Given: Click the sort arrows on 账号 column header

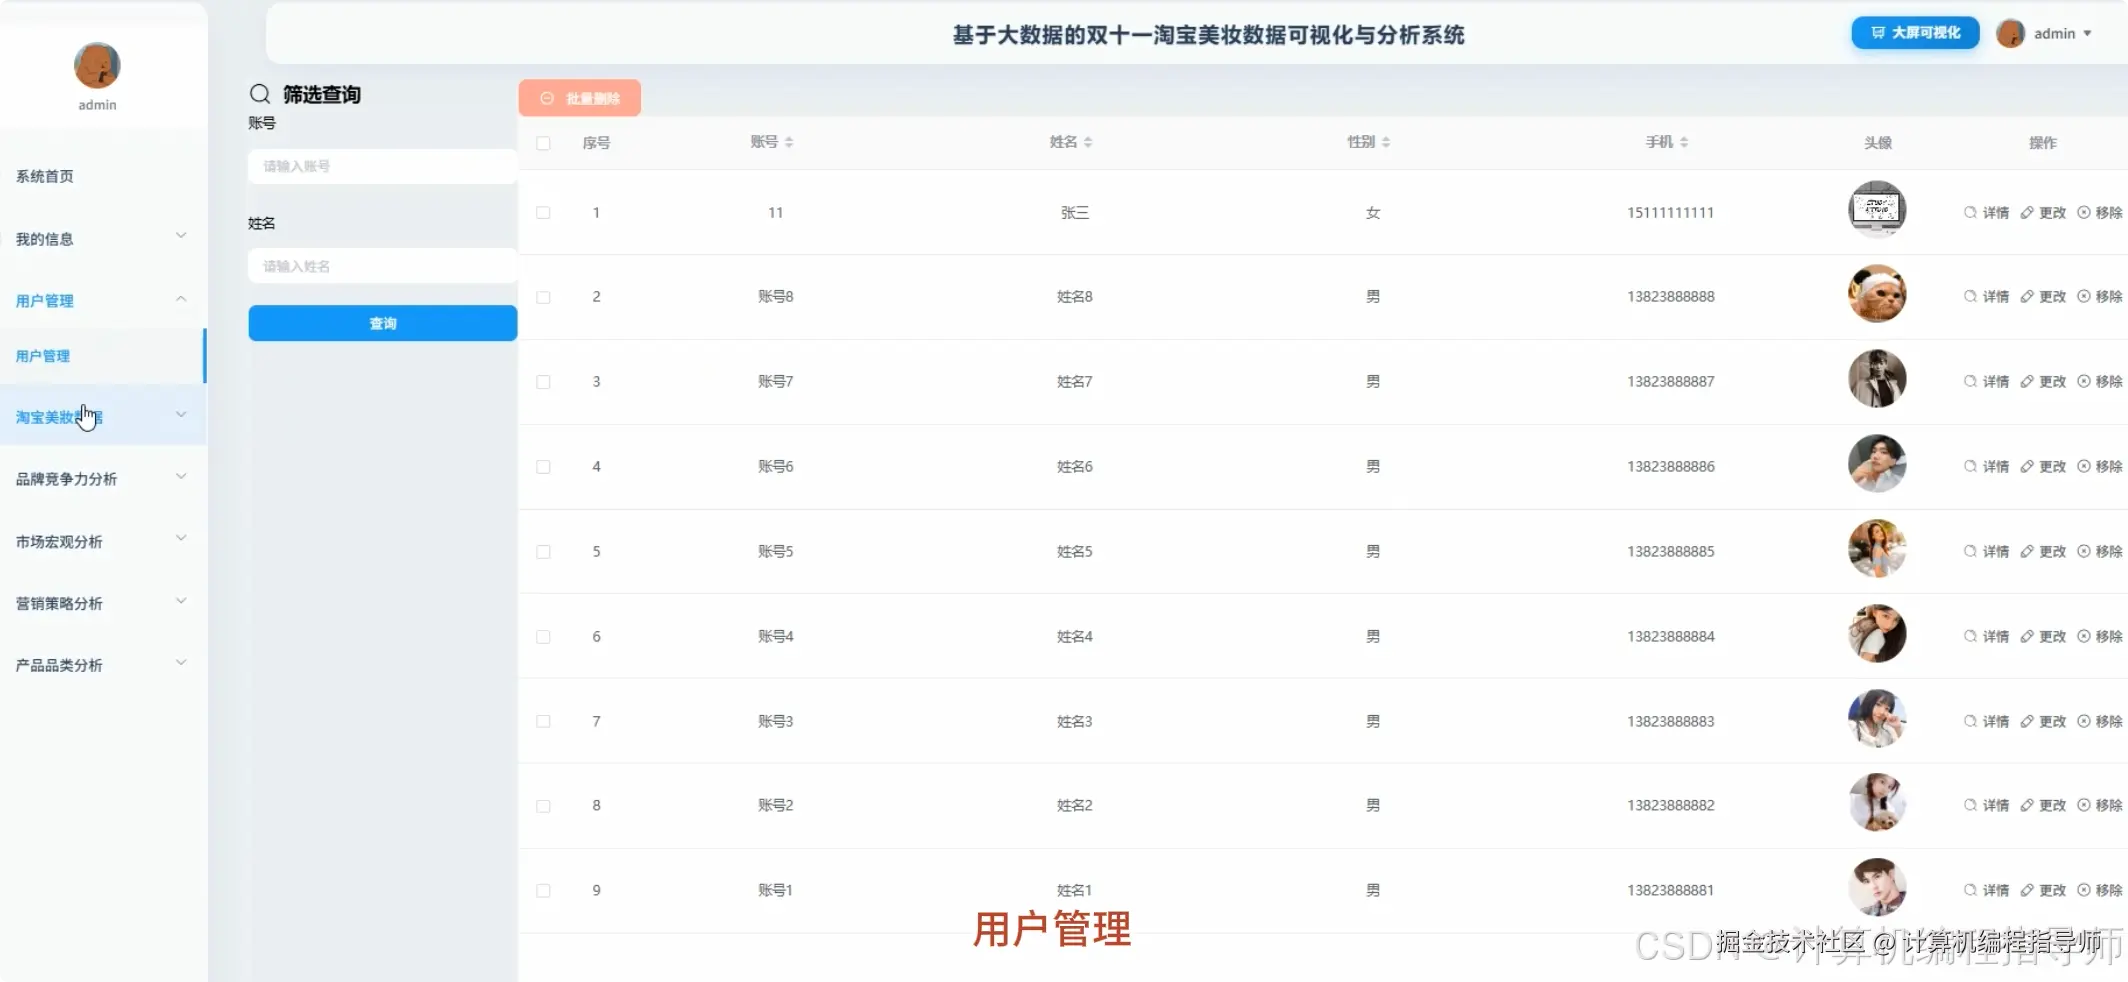Looking at the screenshot, I should [x=791, y=142].
